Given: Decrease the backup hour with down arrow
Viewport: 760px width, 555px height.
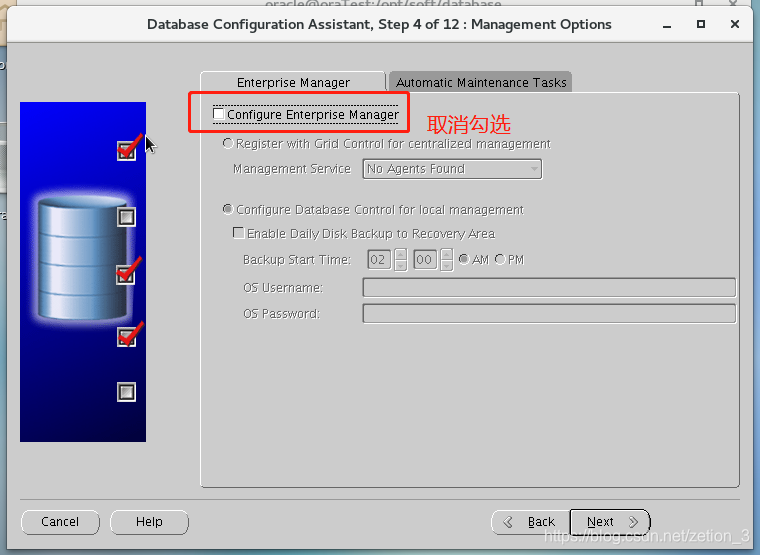Looking at the screenshot, I should (400, 266).
